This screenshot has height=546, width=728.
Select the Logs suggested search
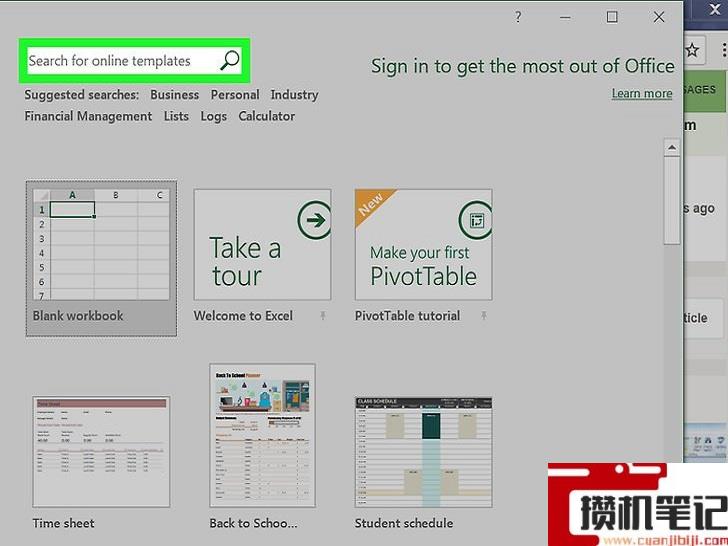click(214, 117)
